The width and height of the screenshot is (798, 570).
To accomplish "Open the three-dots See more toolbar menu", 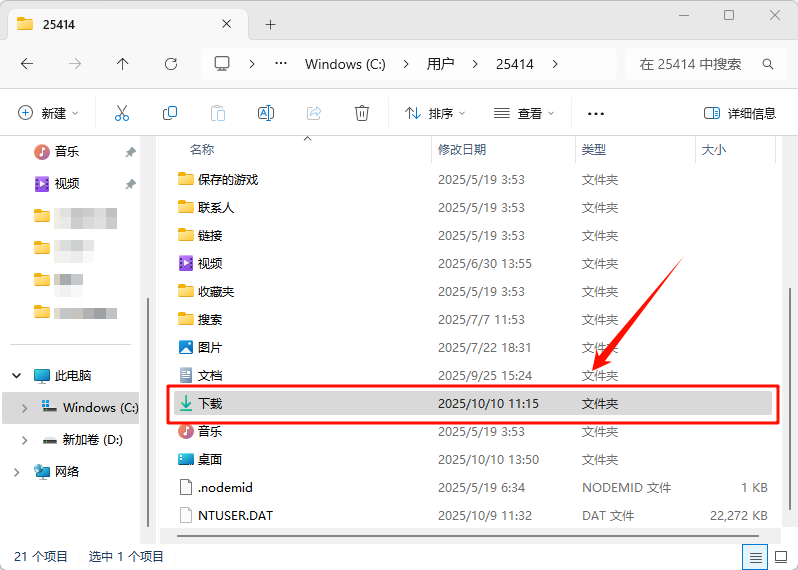I will [595, 113].
